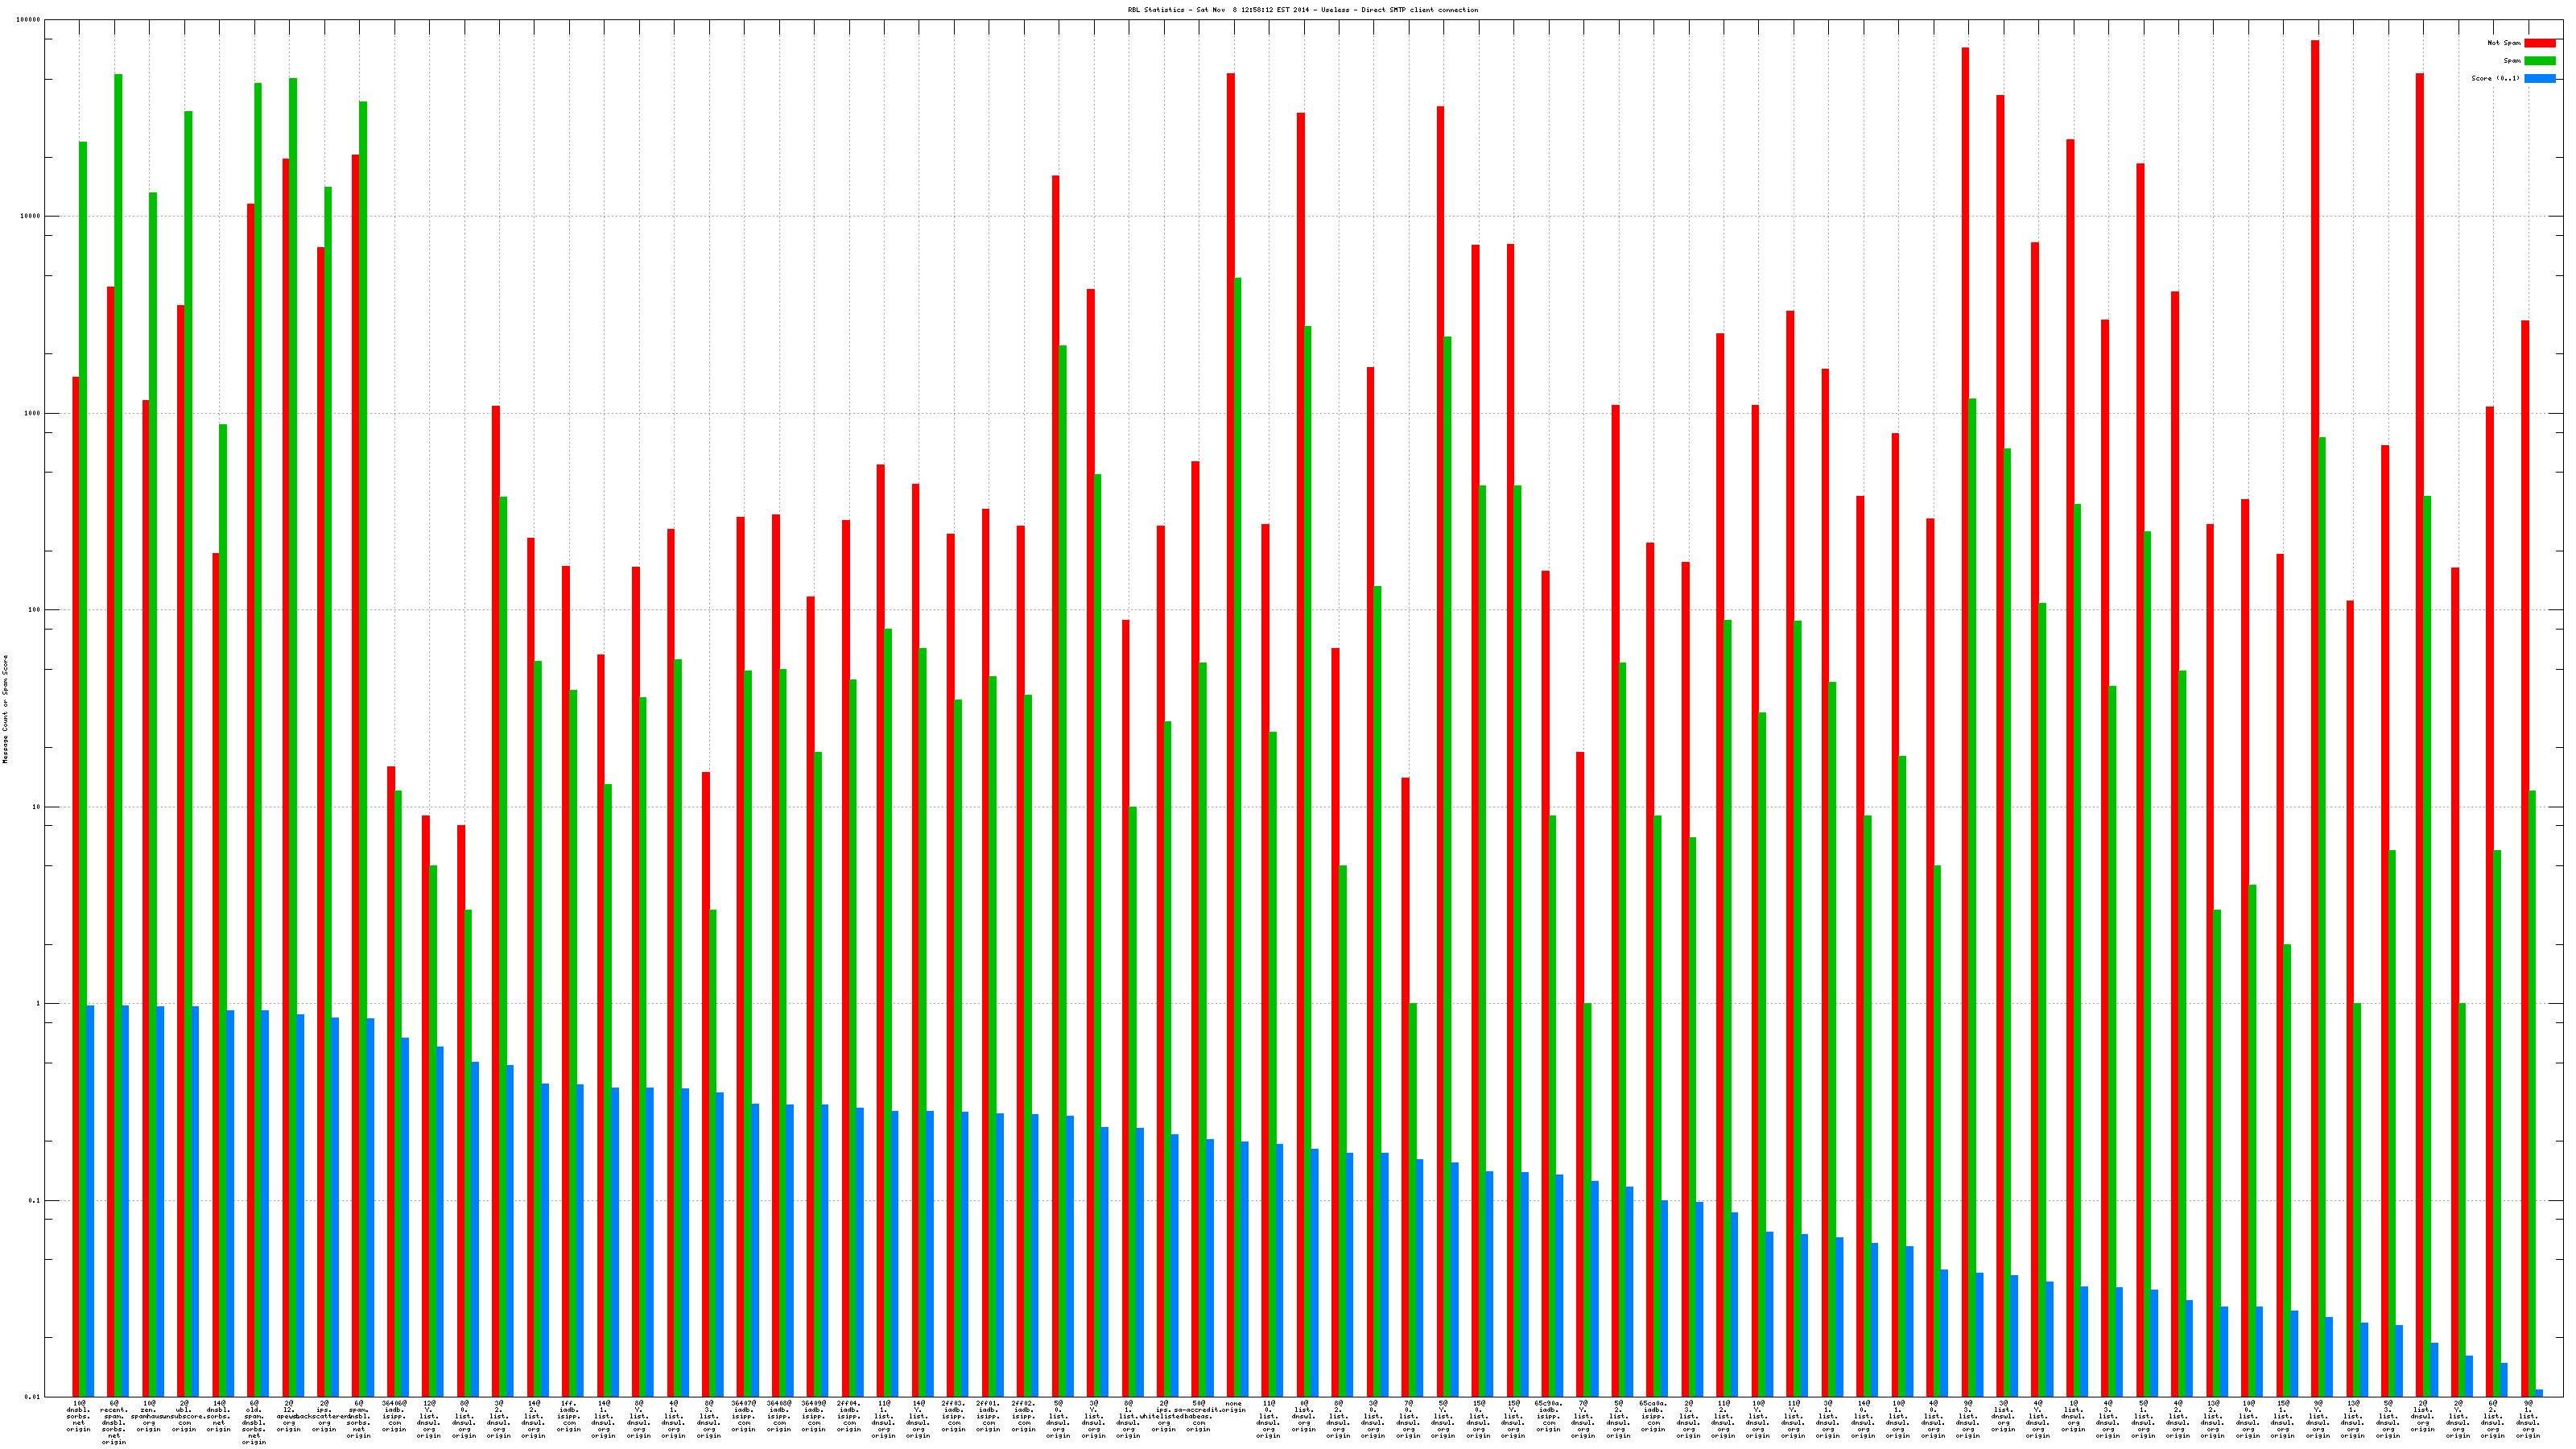The width and height of the screenshot is (2576, 1449).
Task: Click the 10000 y-axis tick label
Action: 31,217
